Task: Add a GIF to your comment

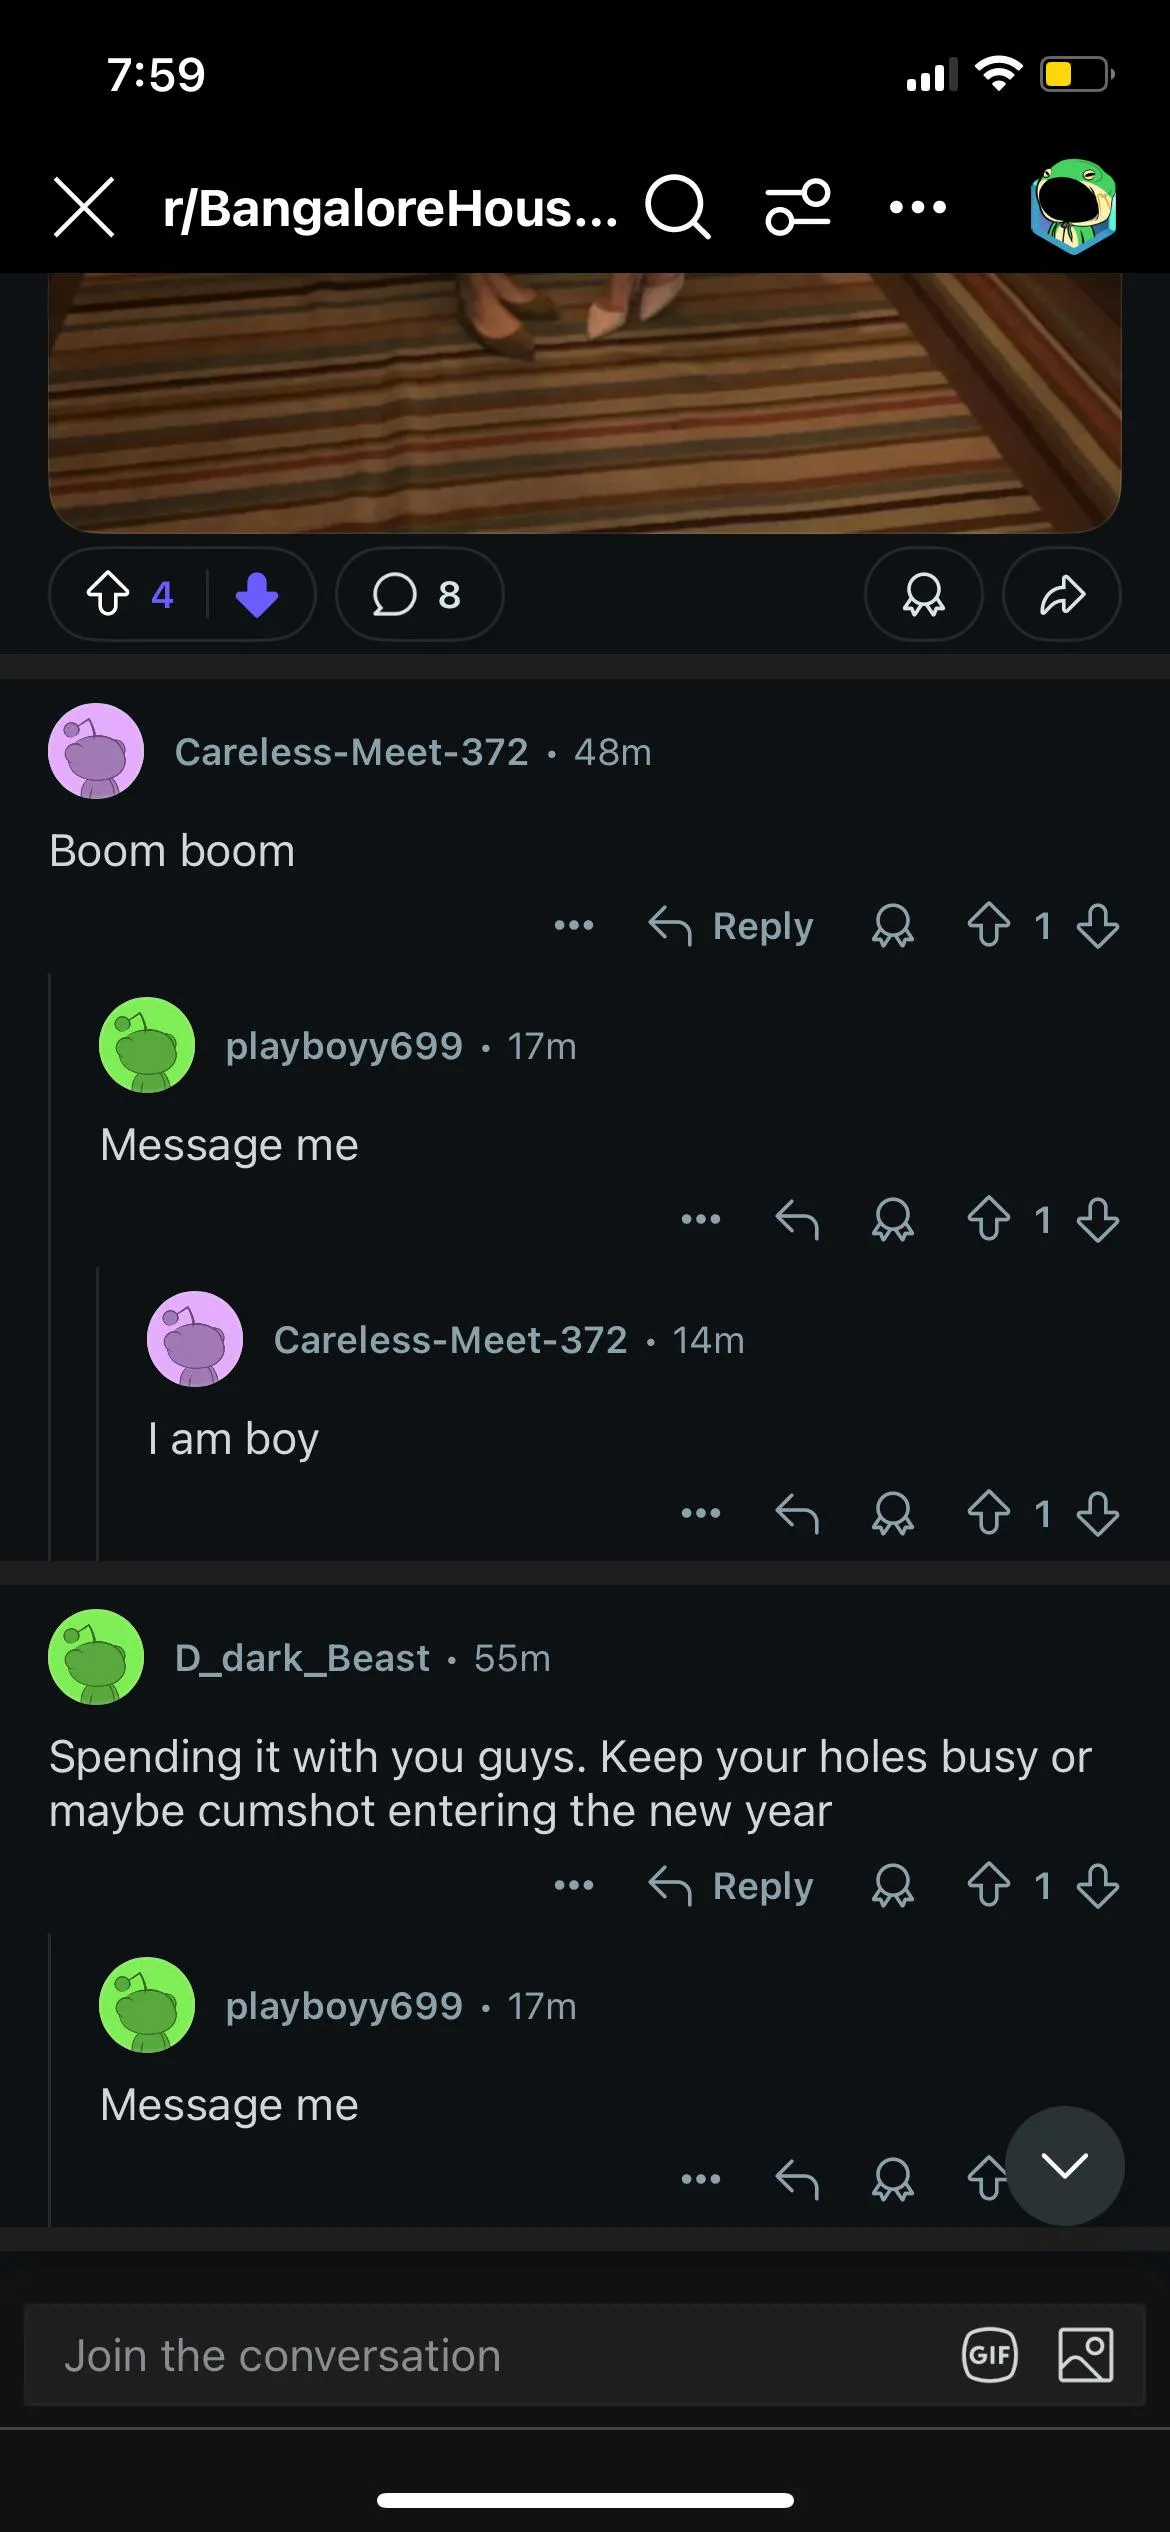Action: (989, 2356)
